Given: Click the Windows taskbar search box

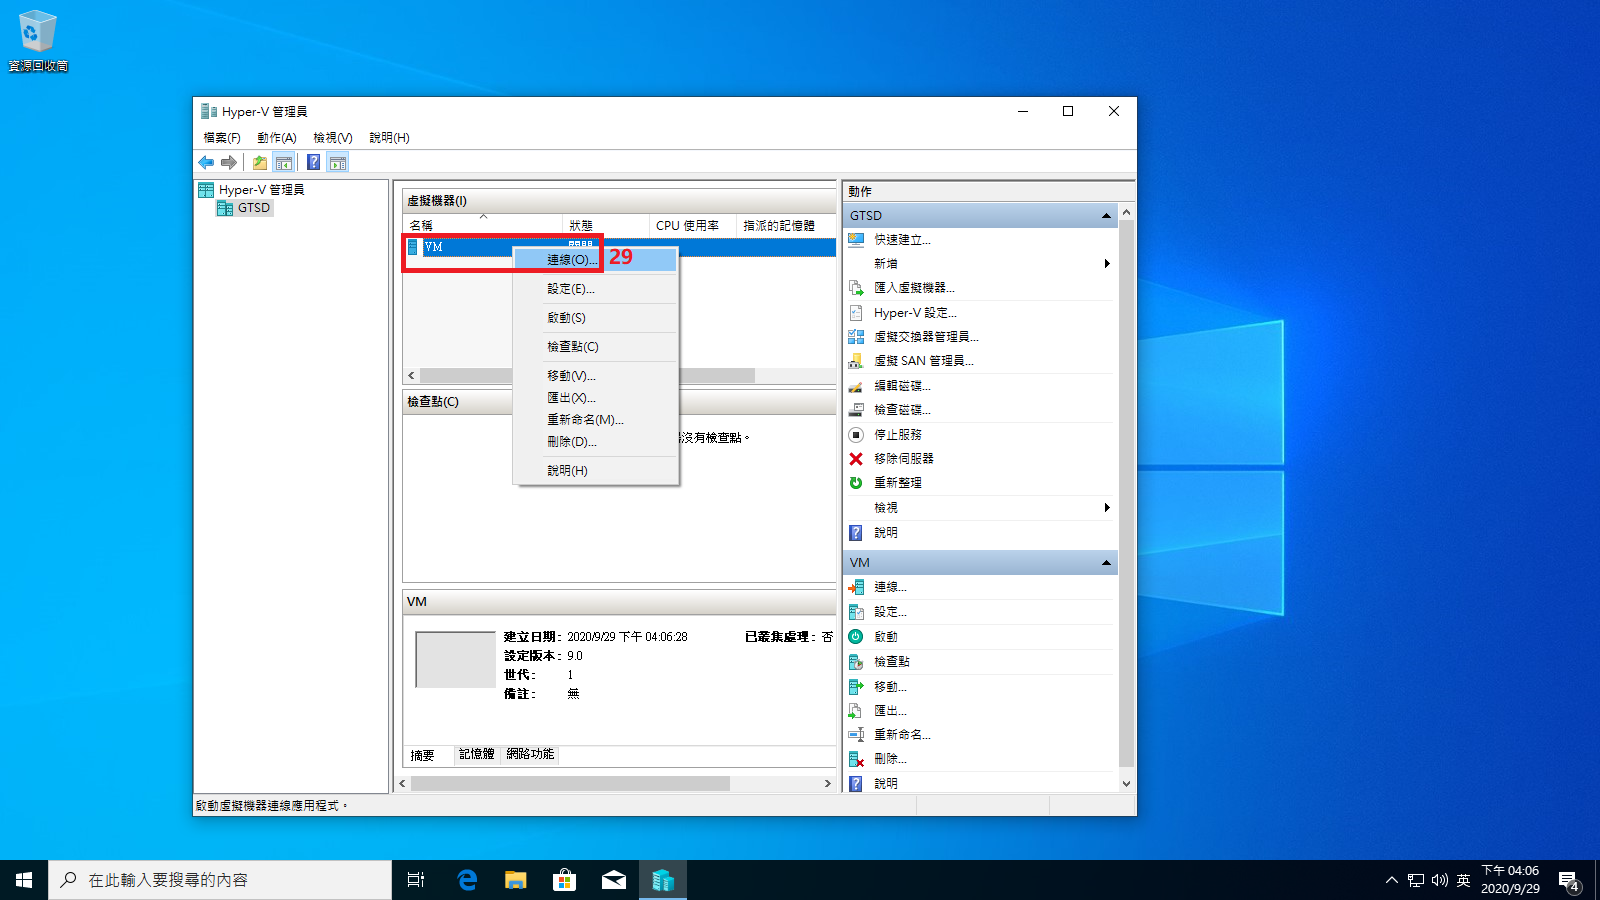Looking at the screenshot, I should pyautogui.click(x=220, y=880).
